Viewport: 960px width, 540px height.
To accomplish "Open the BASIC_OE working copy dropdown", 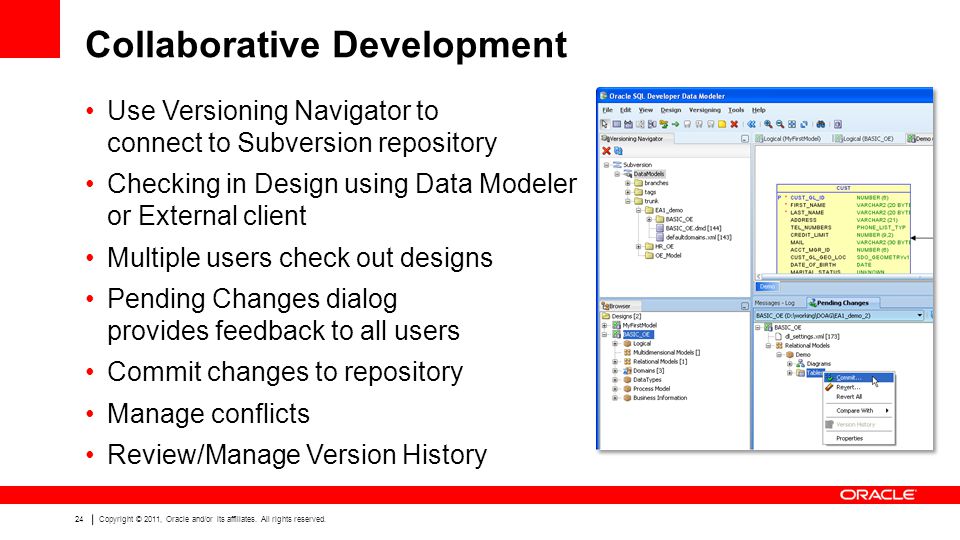I will click(x=920, y=315).
